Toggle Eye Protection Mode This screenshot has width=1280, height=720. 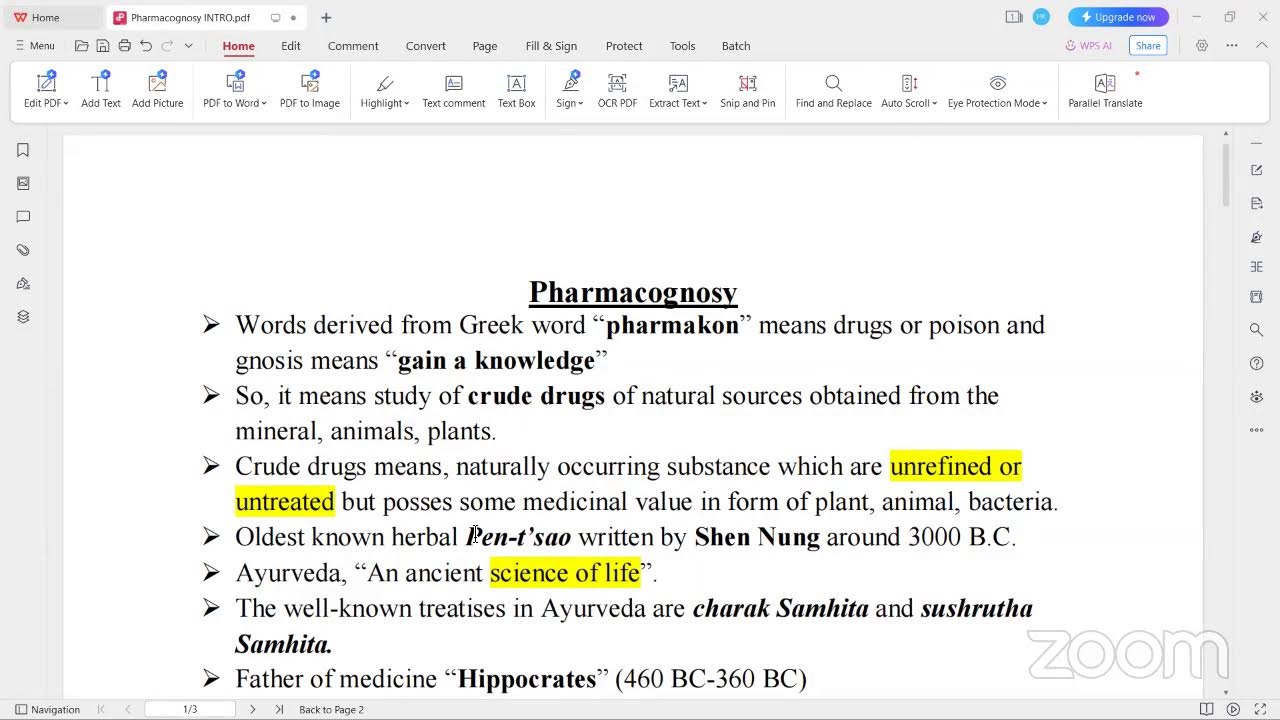coord(997,90)
